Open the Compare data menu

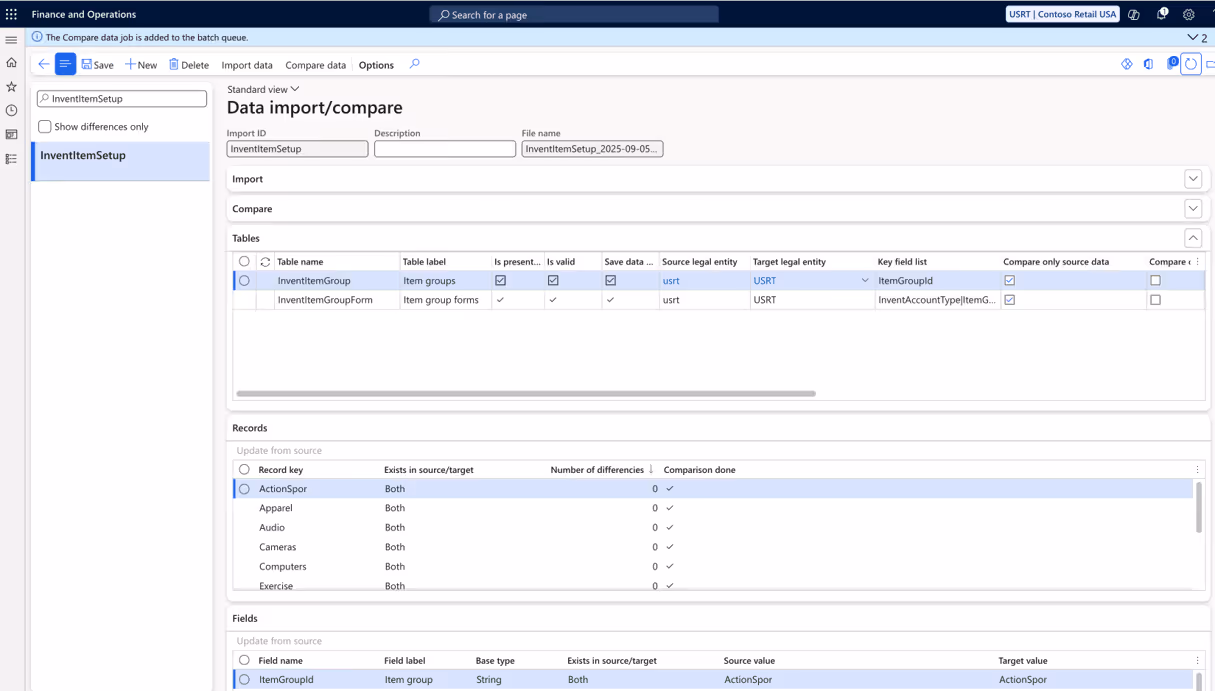pyautogui.click(x=315, y=65)
